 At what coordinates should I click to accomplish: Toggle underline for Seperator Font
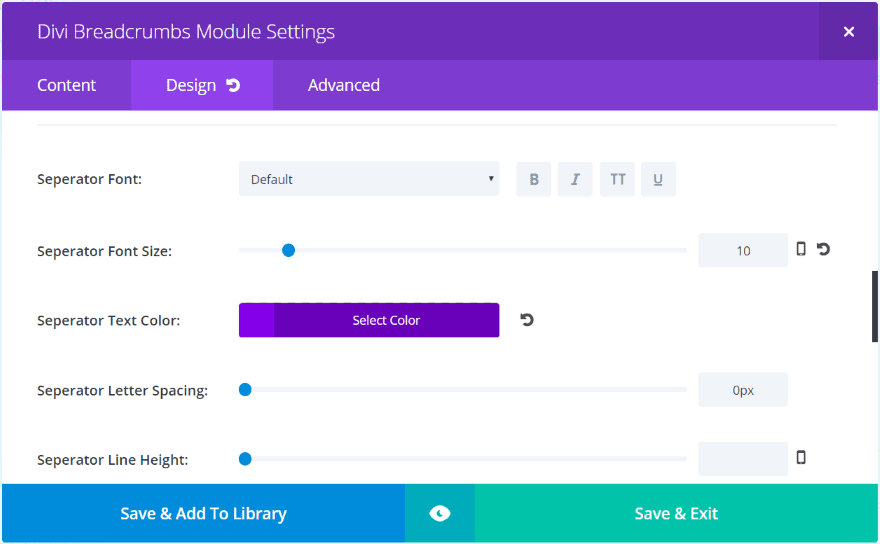(x=658, y=179)
